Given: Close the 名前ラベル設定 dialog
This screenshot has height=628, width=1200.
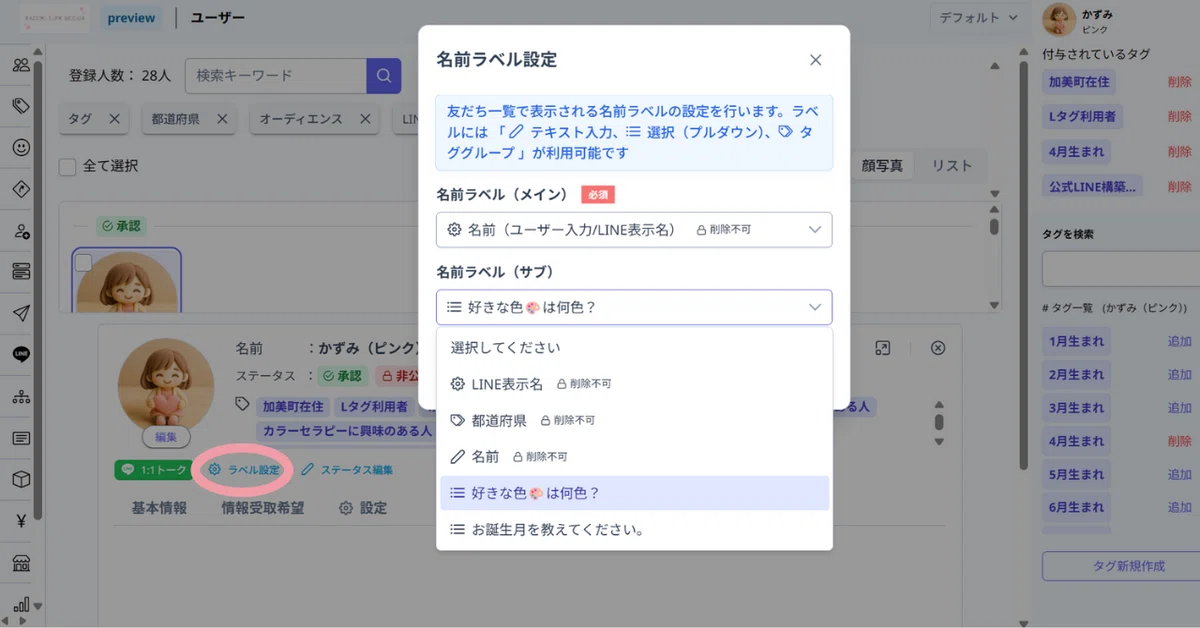Looking at the screenshot, I should pyautogui.click(x=815, y=60).
